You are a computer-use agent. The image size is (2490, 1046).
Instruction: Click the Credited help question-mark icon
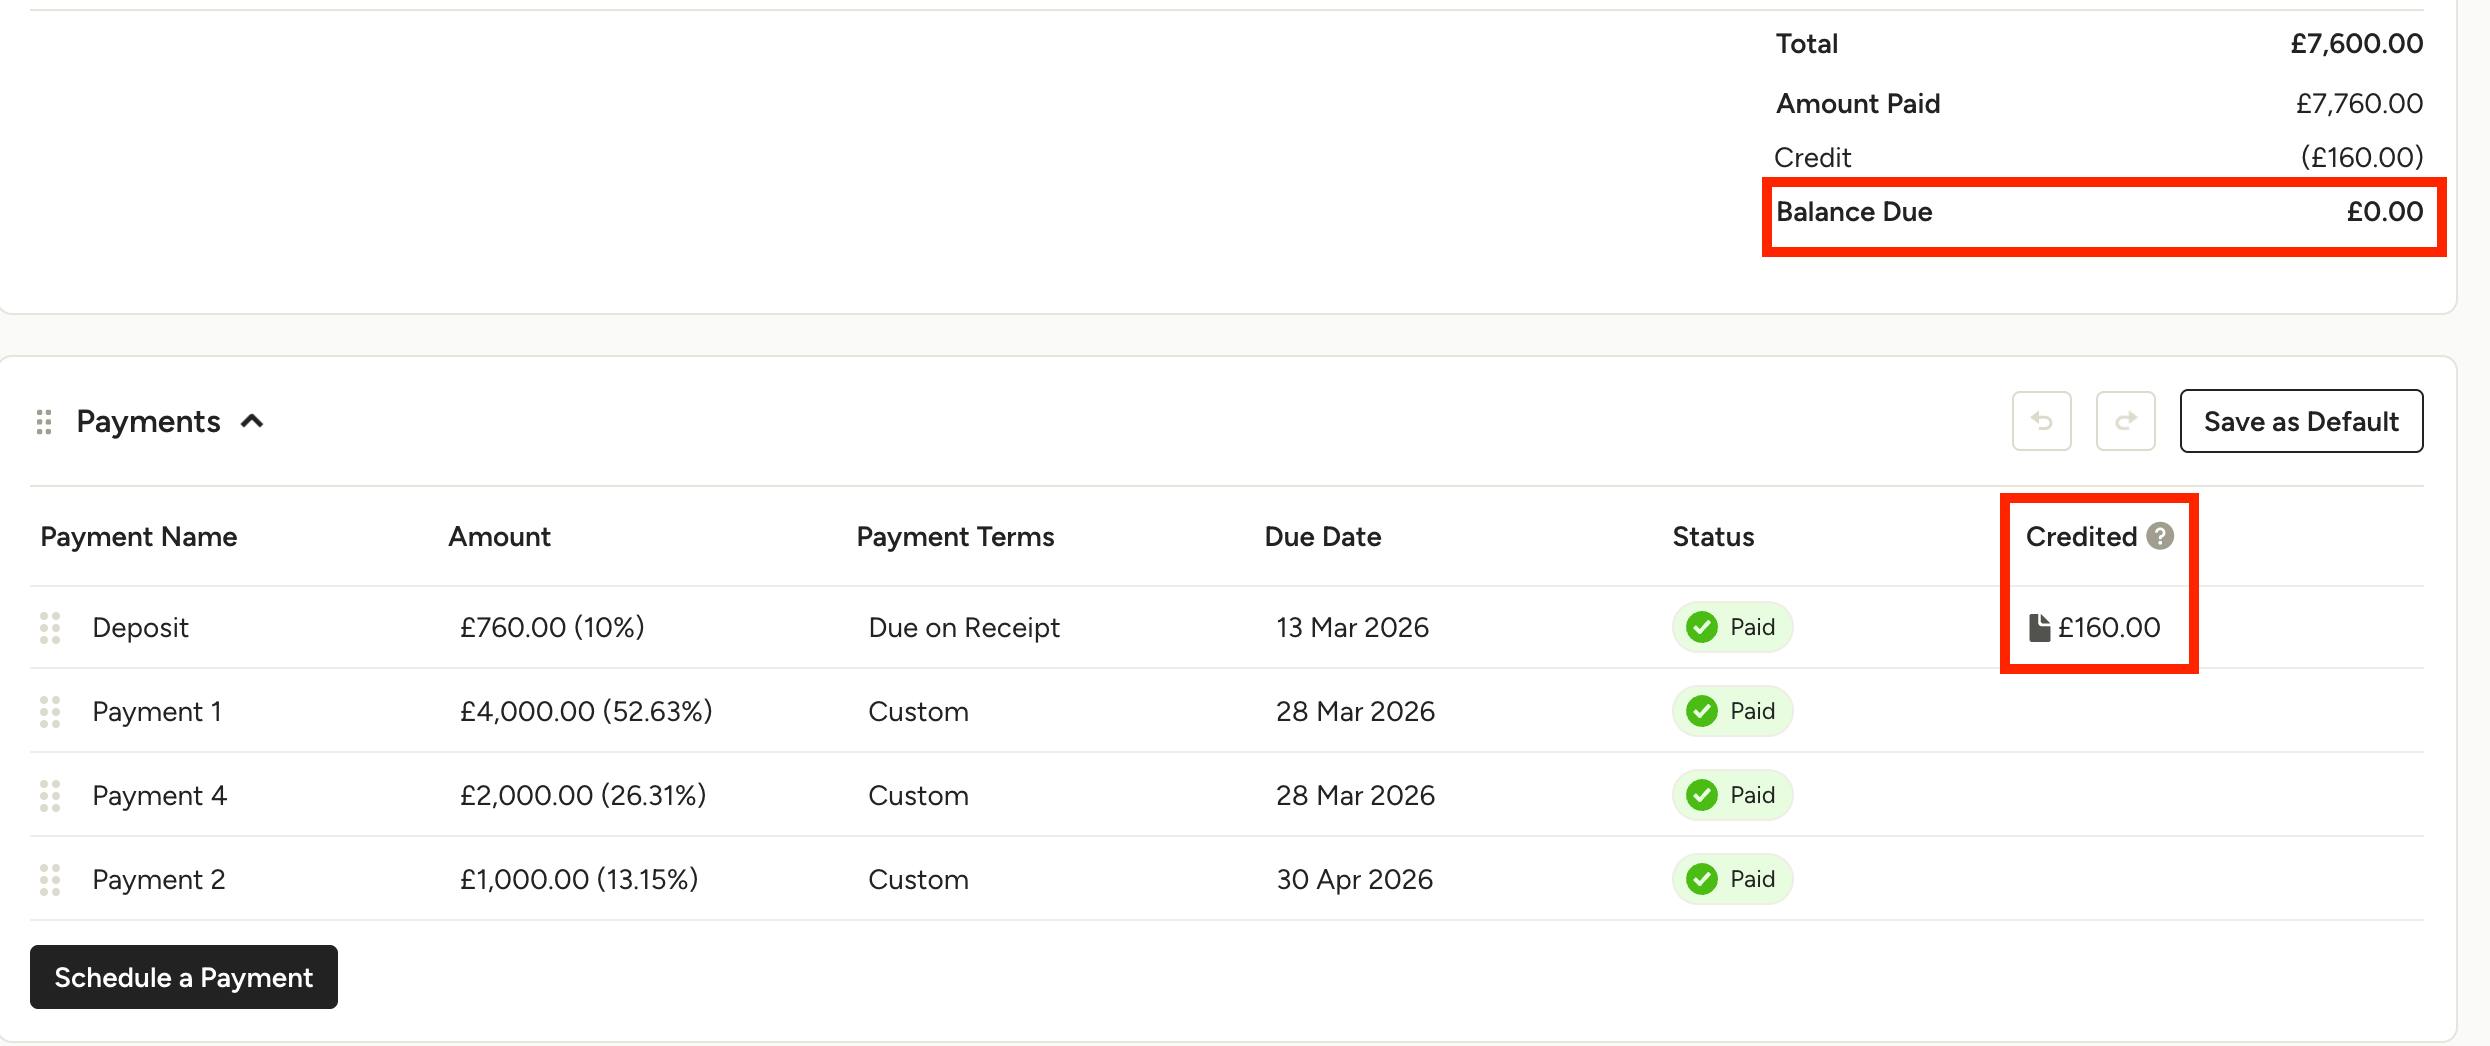(2160, 537)
